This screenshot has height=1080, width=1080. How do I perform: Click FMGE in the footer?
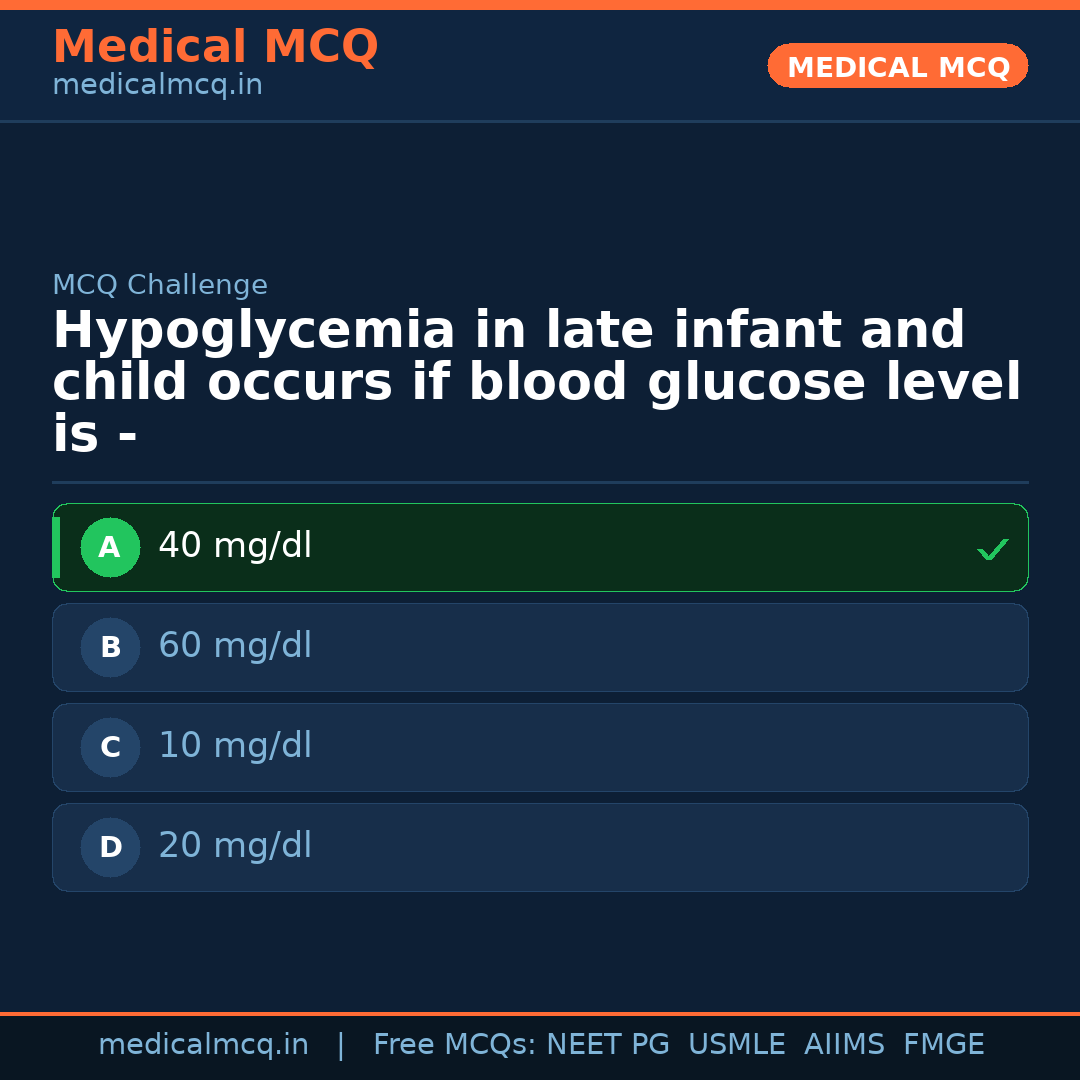[x=943, y=1045]
